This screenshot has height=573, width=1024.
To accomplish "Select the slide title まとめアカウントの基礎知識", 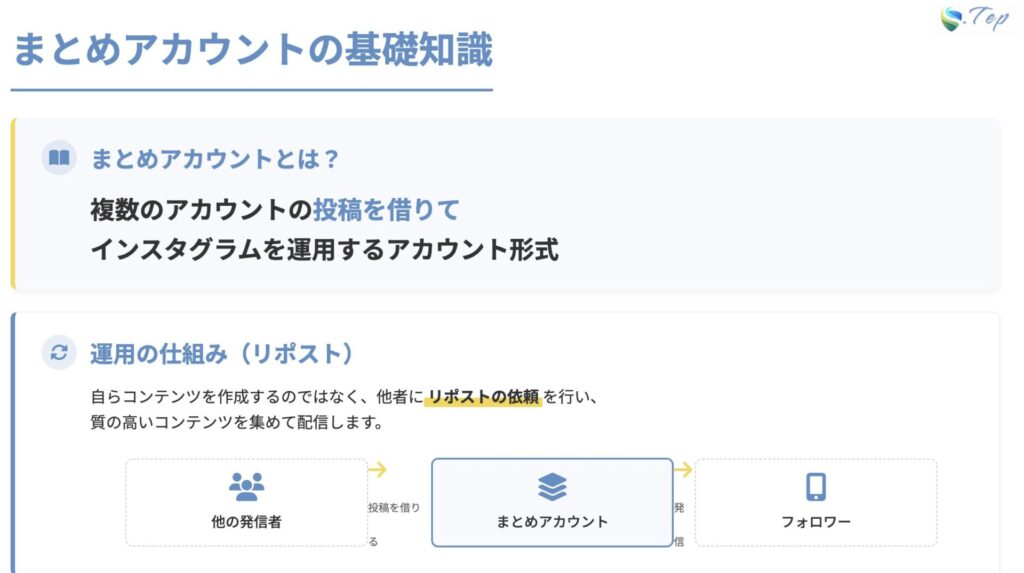I will pyautogui.click(x=252, y=49).
